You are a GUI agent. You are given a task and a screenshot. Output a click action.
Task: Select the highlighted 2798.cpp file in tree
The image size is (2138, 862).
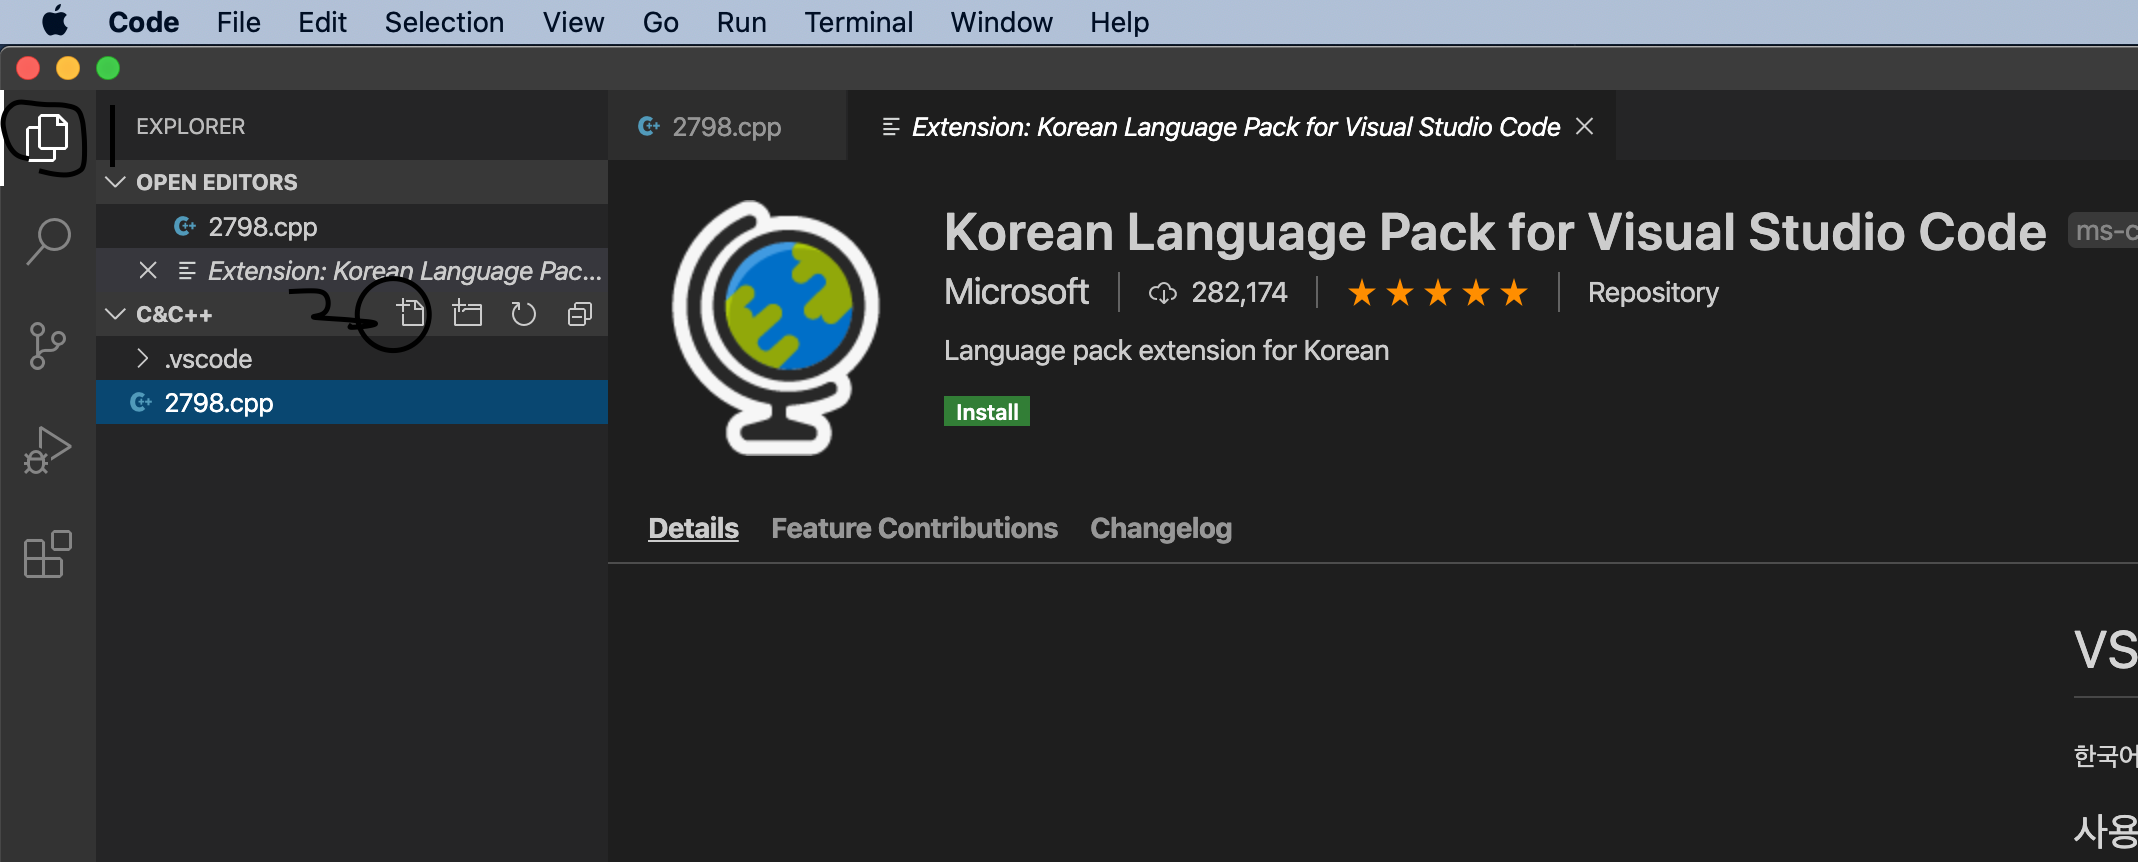352,402
